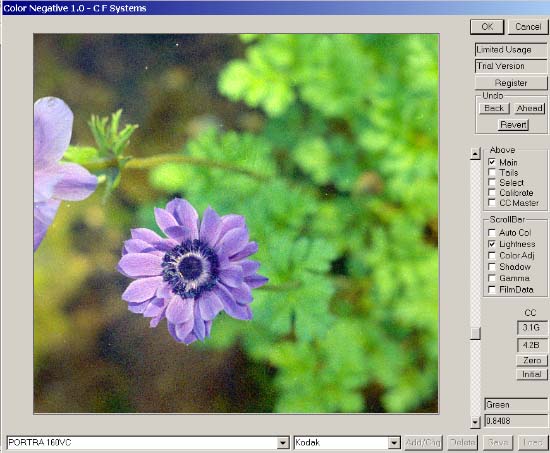Viewport: 550px width, 453px height.
Task: Revert all changes
Action: point(513,125)
